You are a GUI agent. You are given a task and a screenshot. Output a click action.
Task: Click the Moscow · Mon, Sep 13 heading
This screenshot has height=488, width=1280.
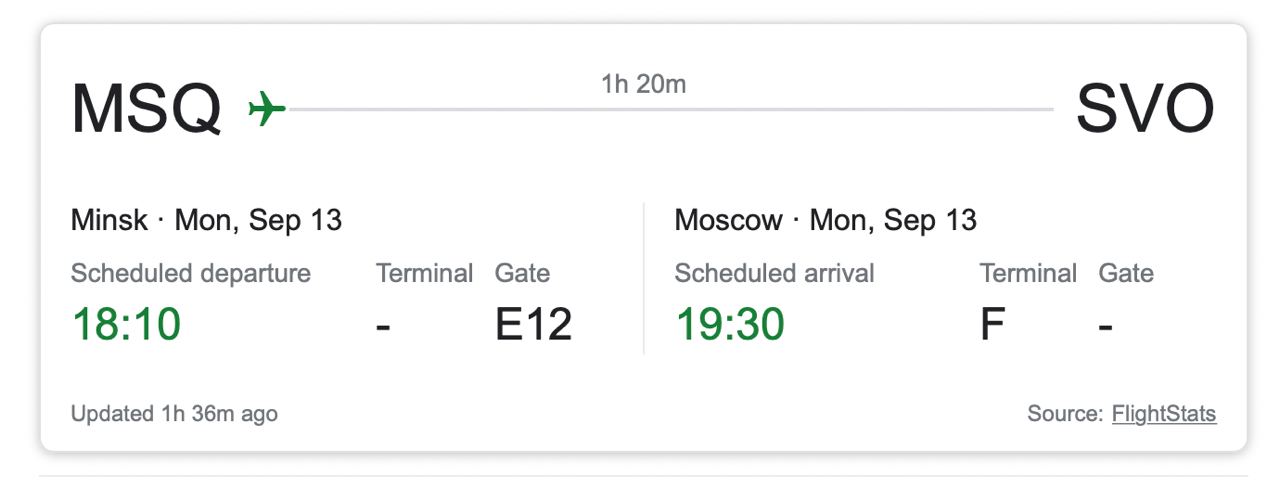[825, 220]
